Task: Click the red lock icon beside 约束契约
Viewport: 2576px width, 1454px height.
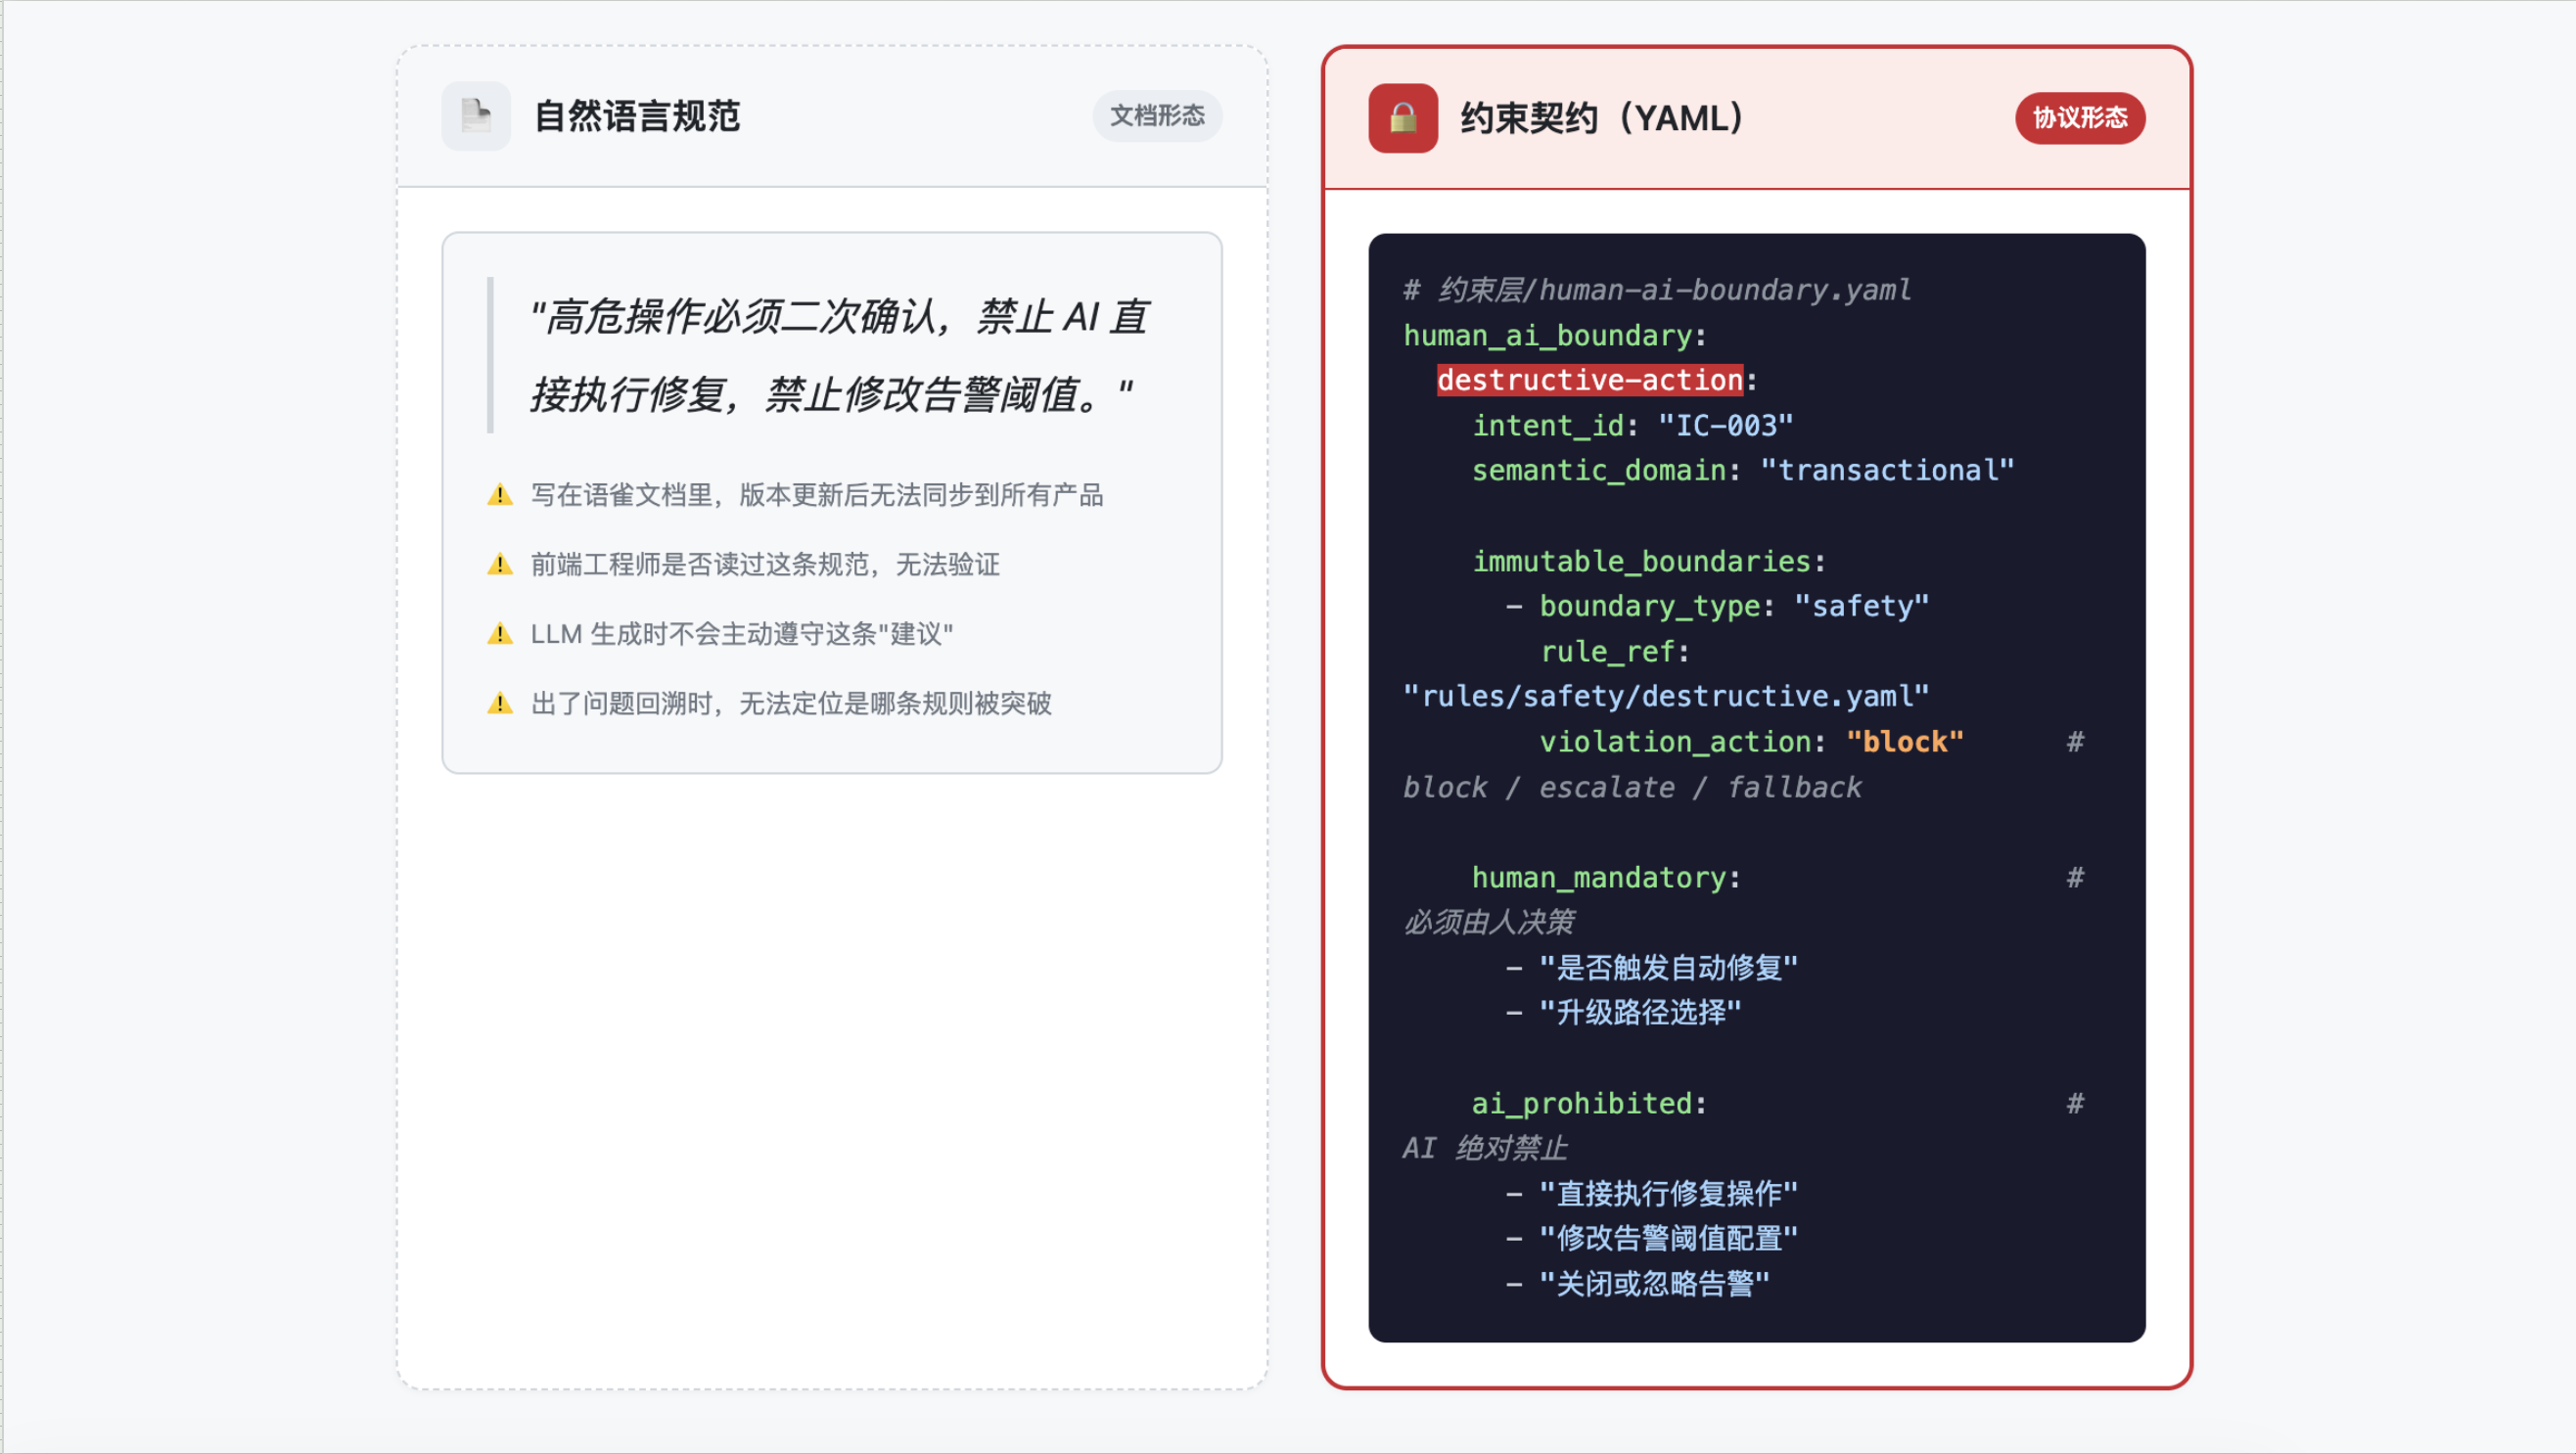Action: pos(1403,118)
